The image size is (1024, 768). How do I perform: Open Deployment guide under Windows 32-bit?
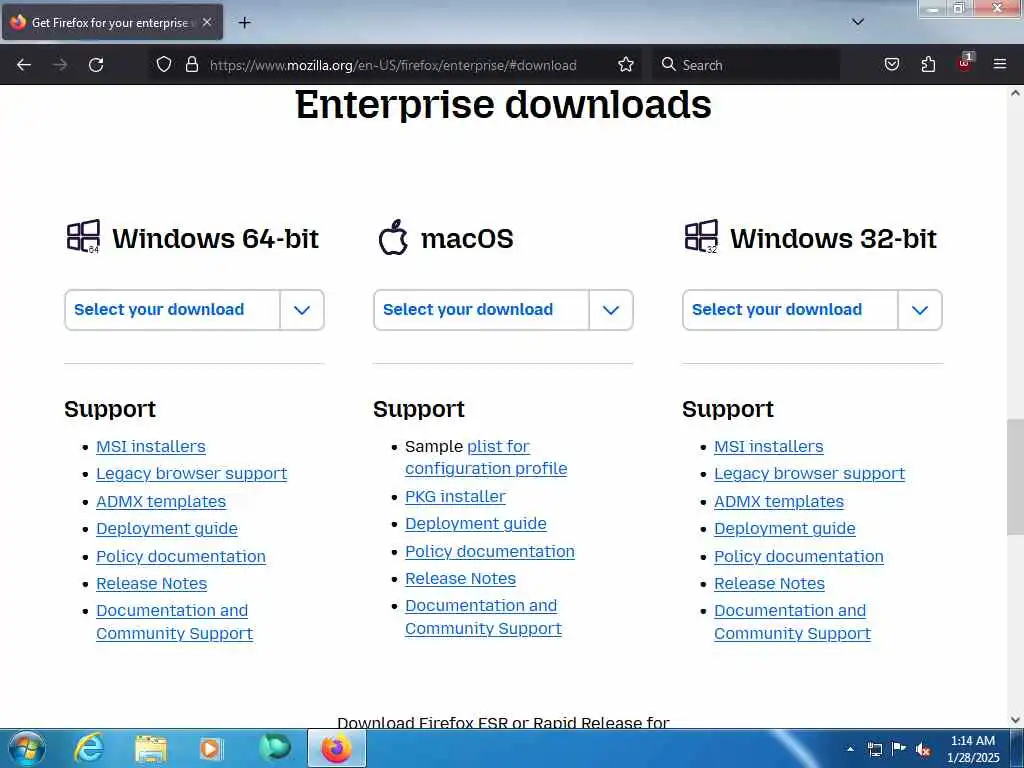[784, 528]
